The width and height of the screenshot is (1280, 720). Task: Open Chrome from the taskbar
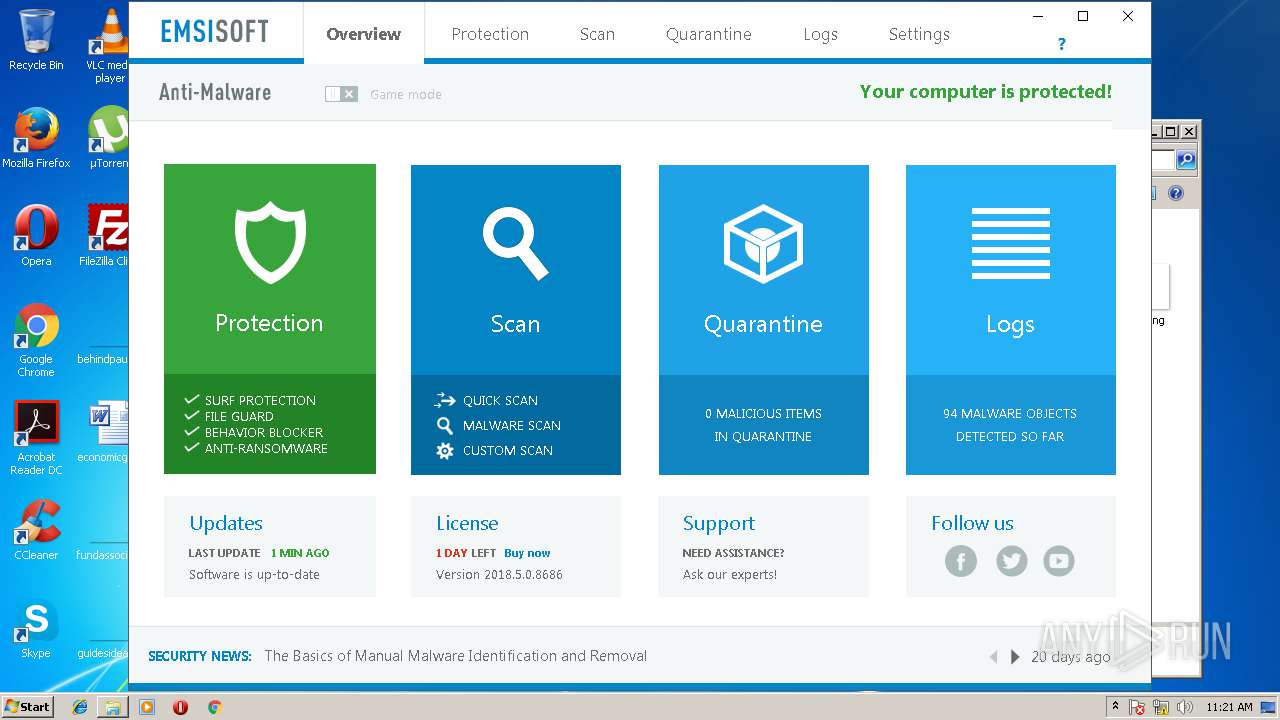[x=214, y=707]
